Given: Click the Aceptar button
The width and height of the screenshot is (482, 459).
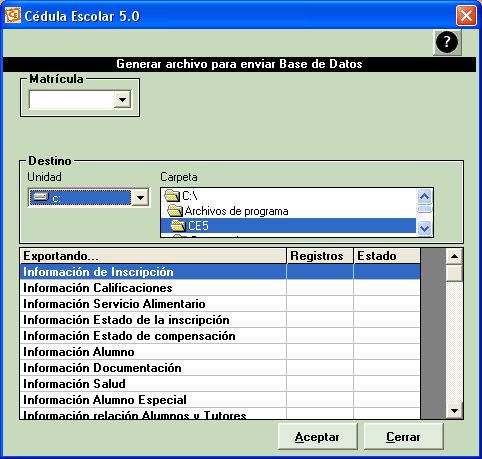Looking at the screenshot, I should tap(317, 437).
